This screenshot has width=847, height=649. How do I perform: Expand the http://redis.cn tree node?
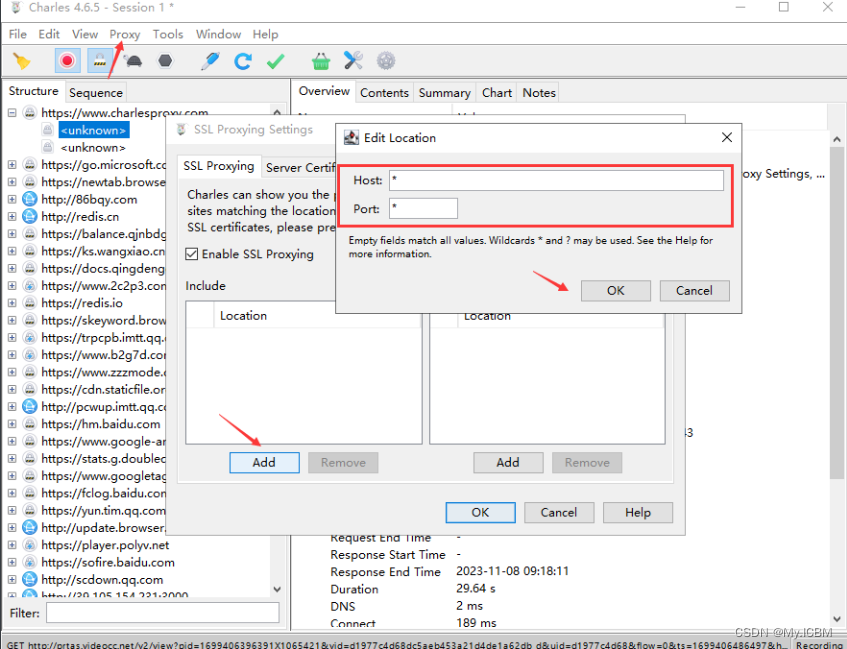coord(12,217)
